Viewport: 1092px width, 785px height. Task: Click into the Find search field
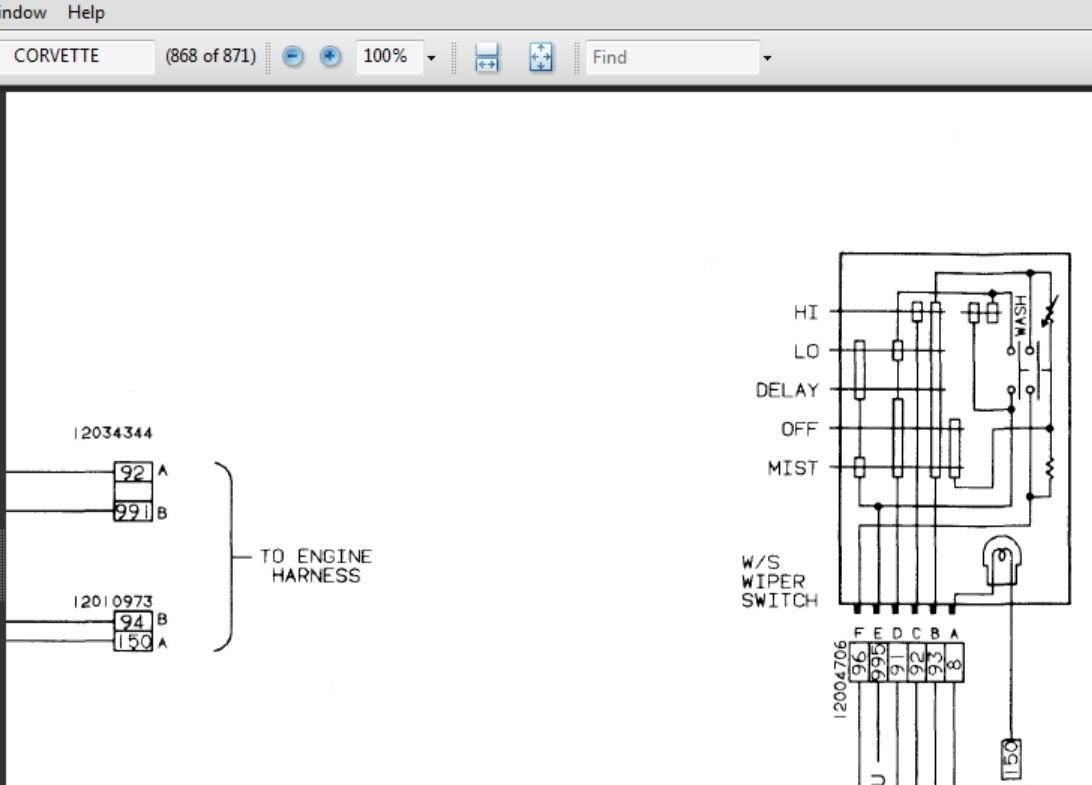(x=672, y=57)
